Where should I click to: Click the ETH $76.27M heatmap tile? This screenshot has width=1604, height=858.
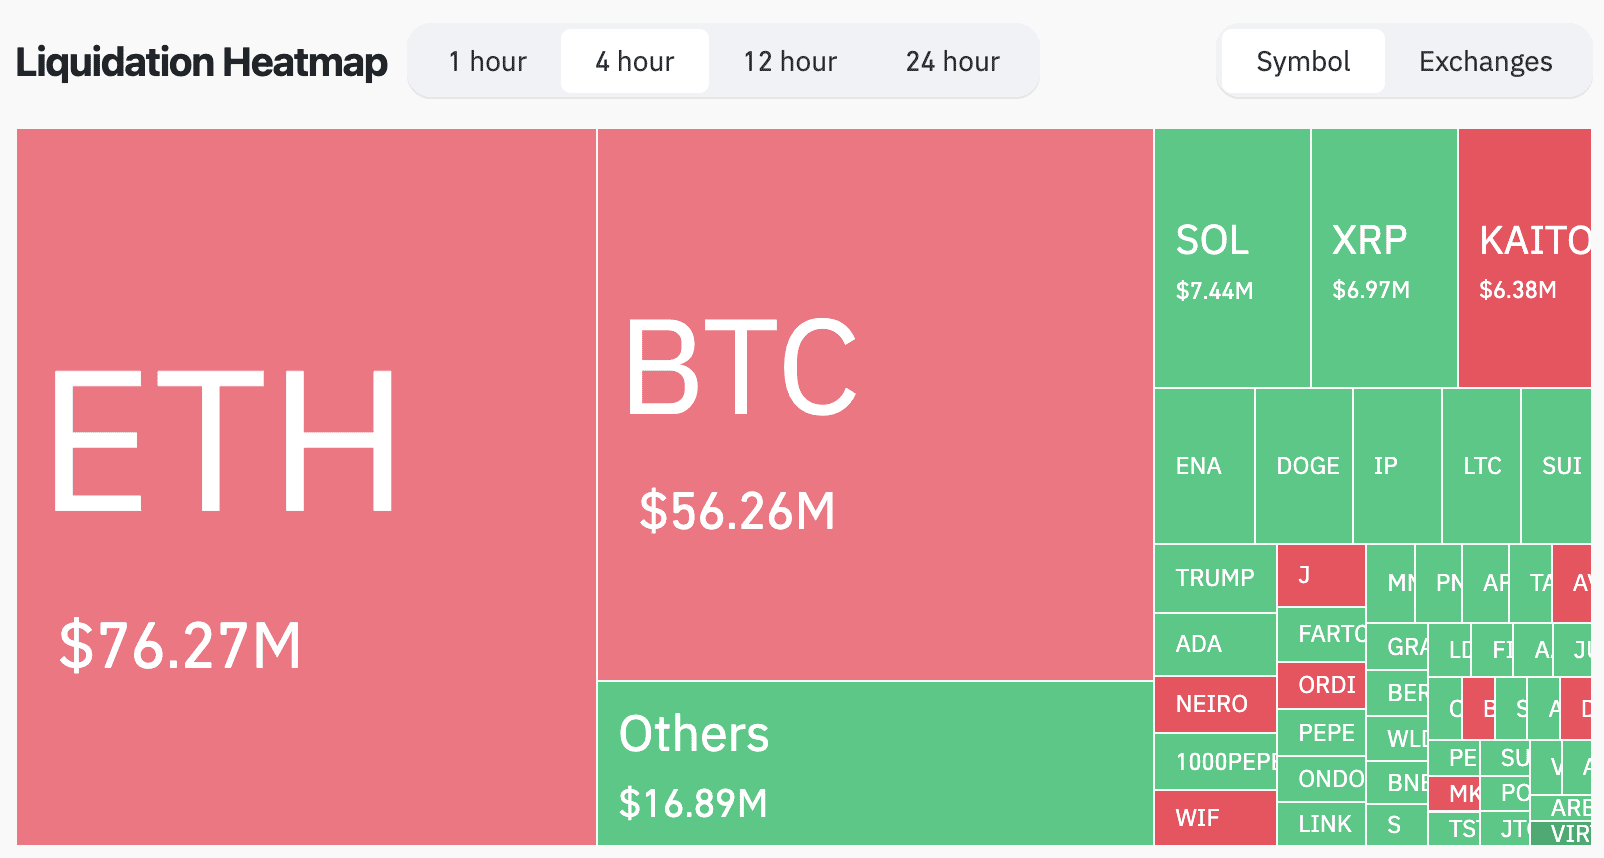point(306,486)
